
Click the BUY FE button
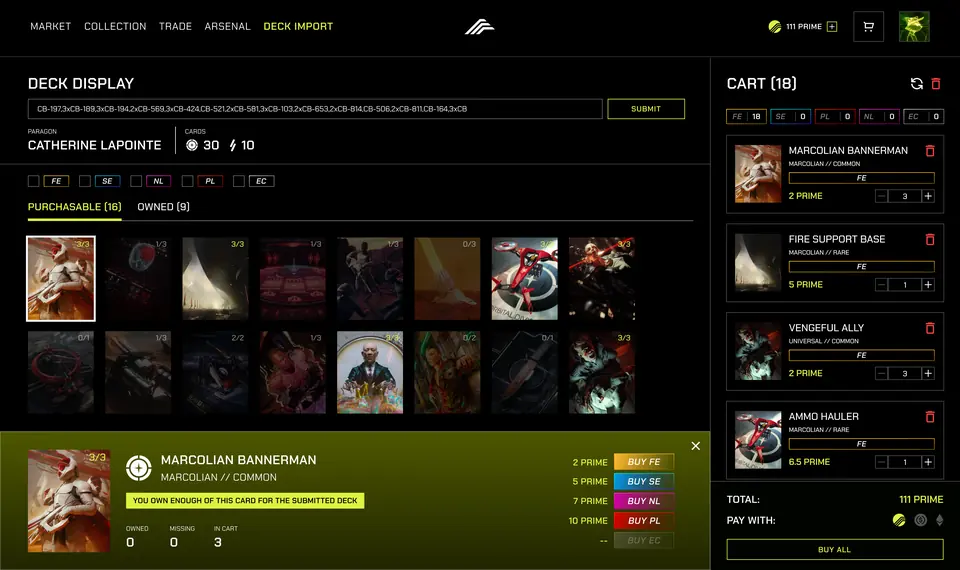click(x=643, y=462)
